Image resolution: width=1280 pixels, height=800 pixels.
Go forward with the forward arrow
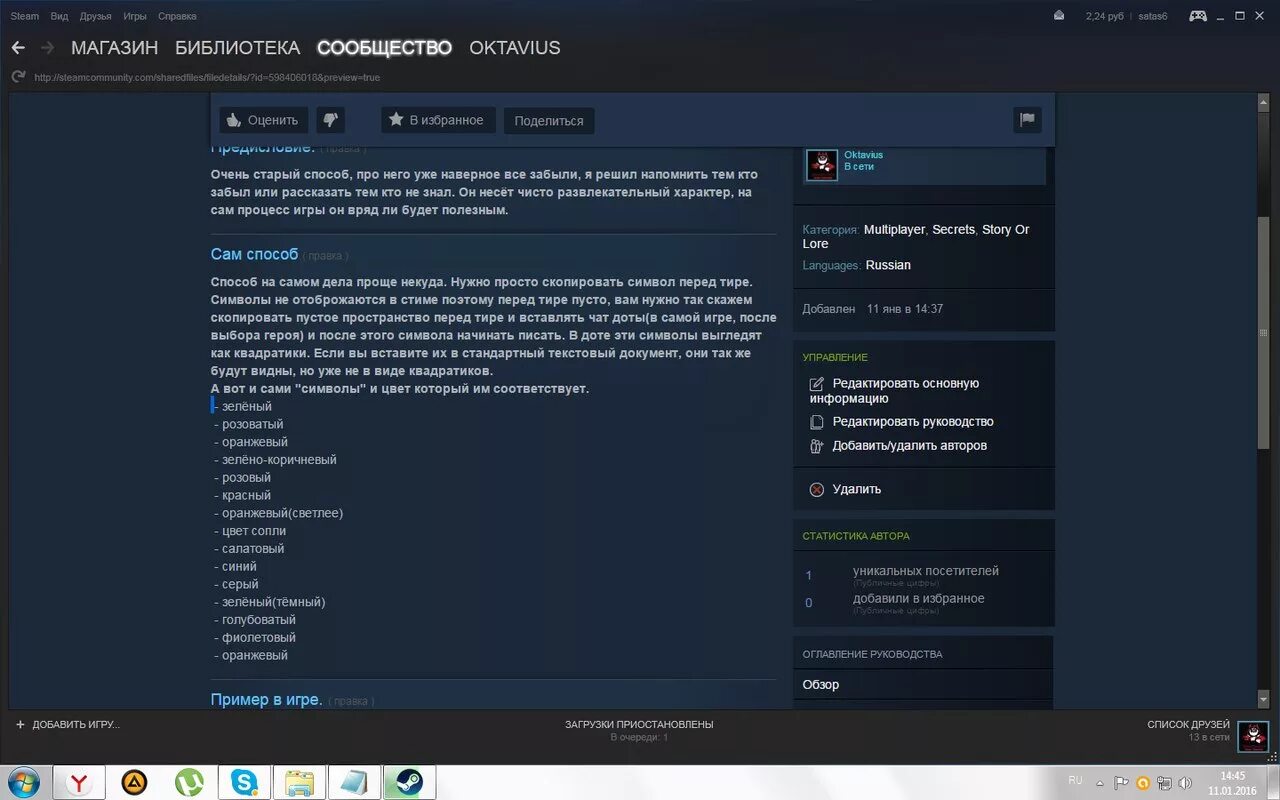click(x=47, y=48)
